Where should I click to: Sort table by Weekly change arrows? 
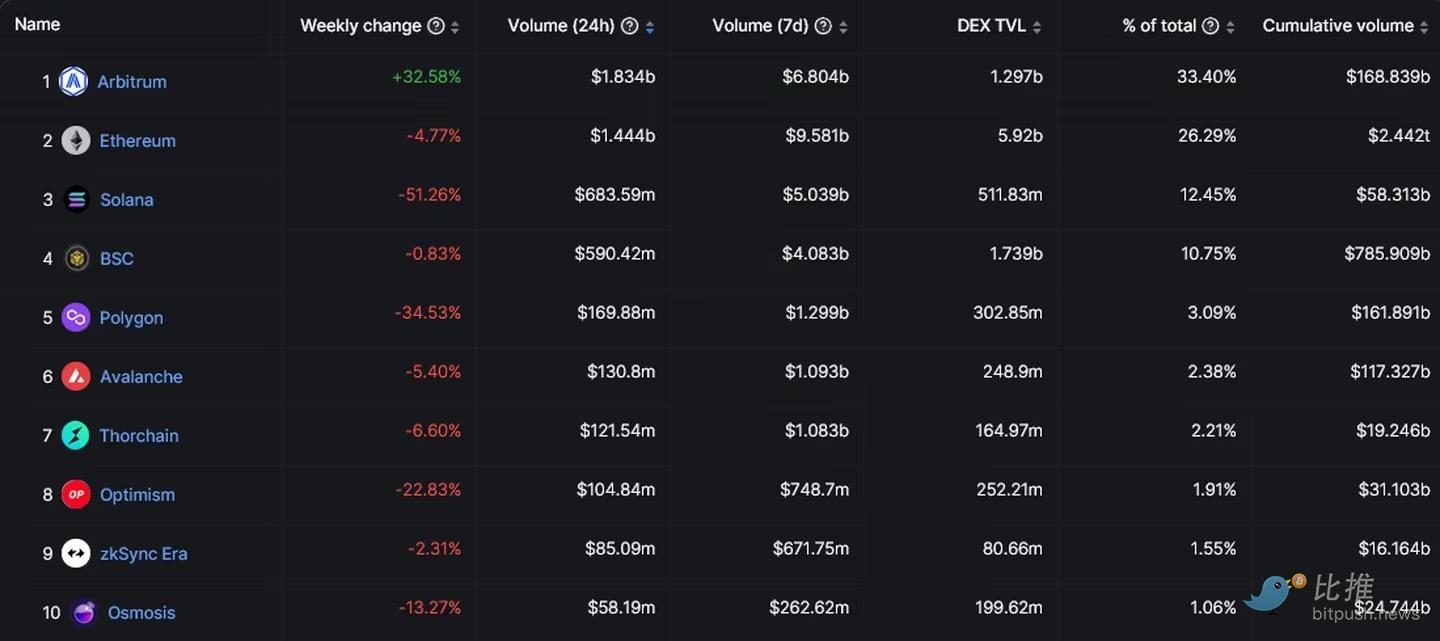click(x=455, y=28)
